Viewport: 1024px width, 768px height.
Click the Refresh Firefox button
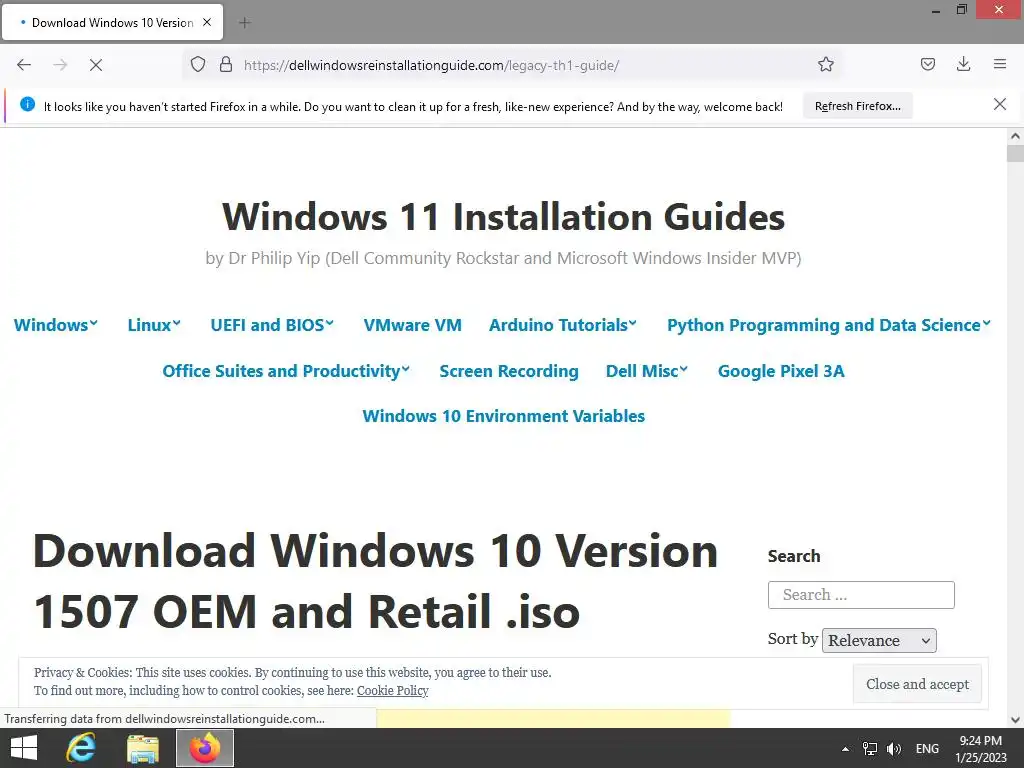(857, 106)
